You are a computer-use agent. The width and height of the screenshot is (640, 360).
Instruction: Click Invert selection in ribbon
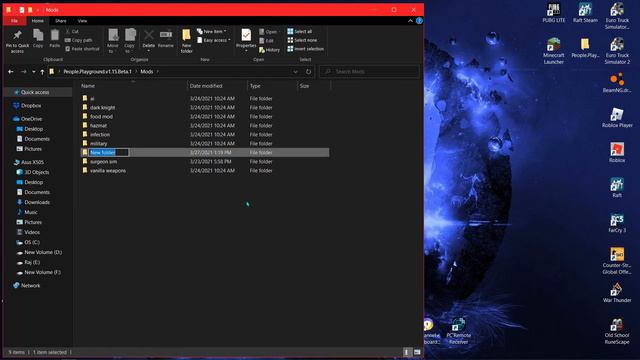click(305, 49)
